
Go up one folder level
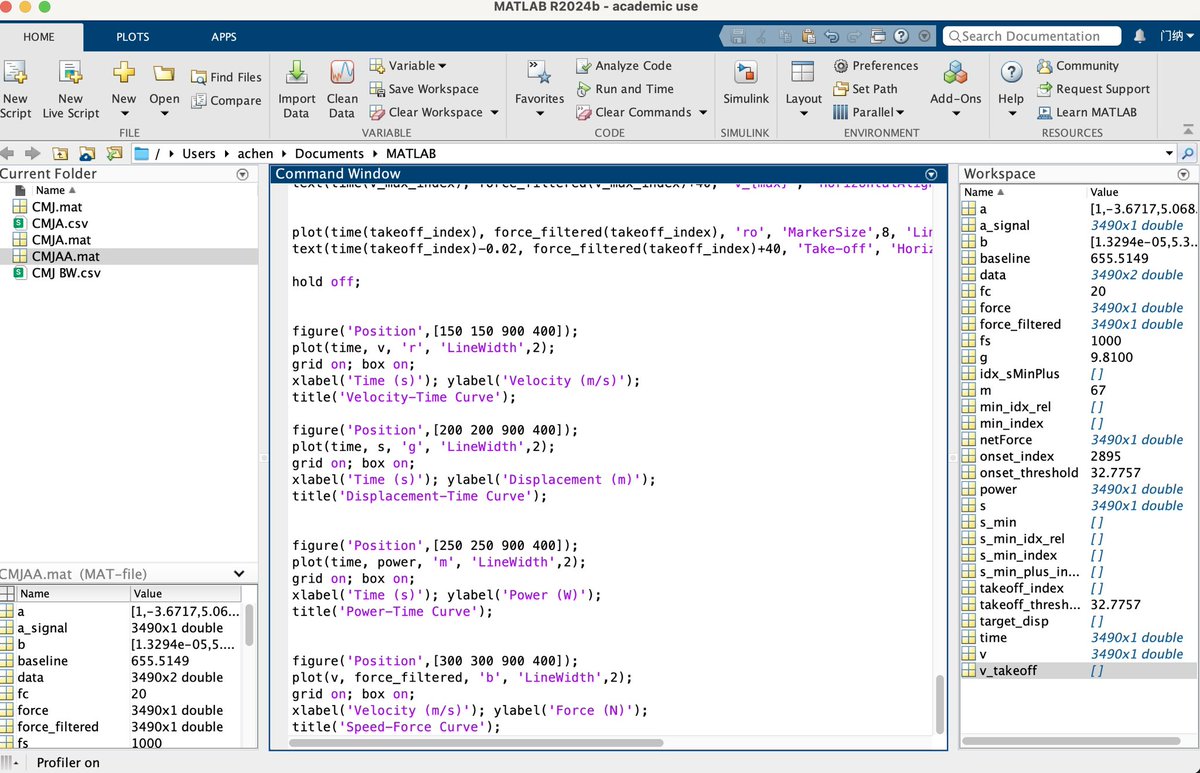coord(61,154)
